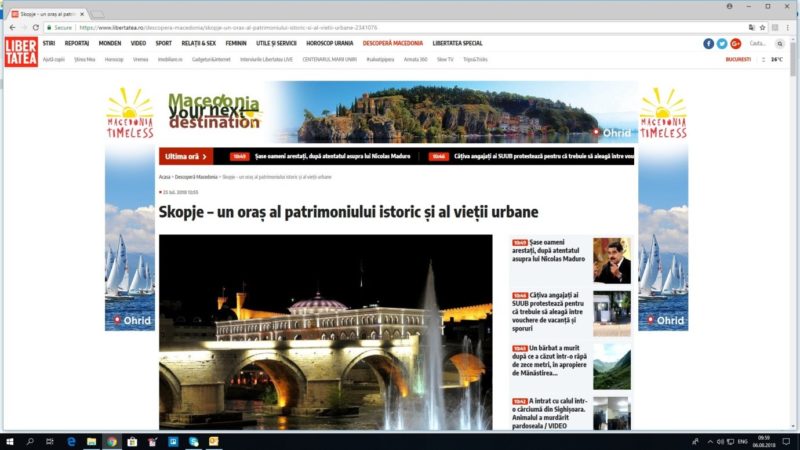Open RELAȚII & SEX section
The width and height of the screenshot is (800, 450).
[198, 43]
